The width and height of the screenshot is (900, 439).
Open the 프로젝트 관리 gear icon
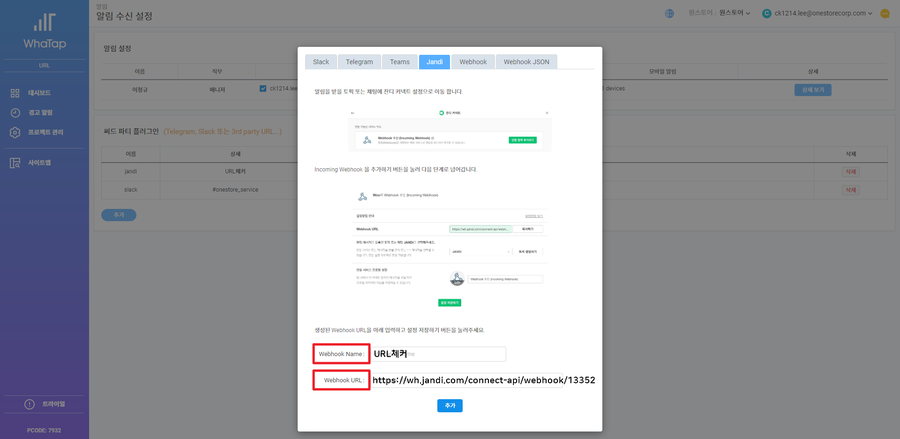[16, 132]
